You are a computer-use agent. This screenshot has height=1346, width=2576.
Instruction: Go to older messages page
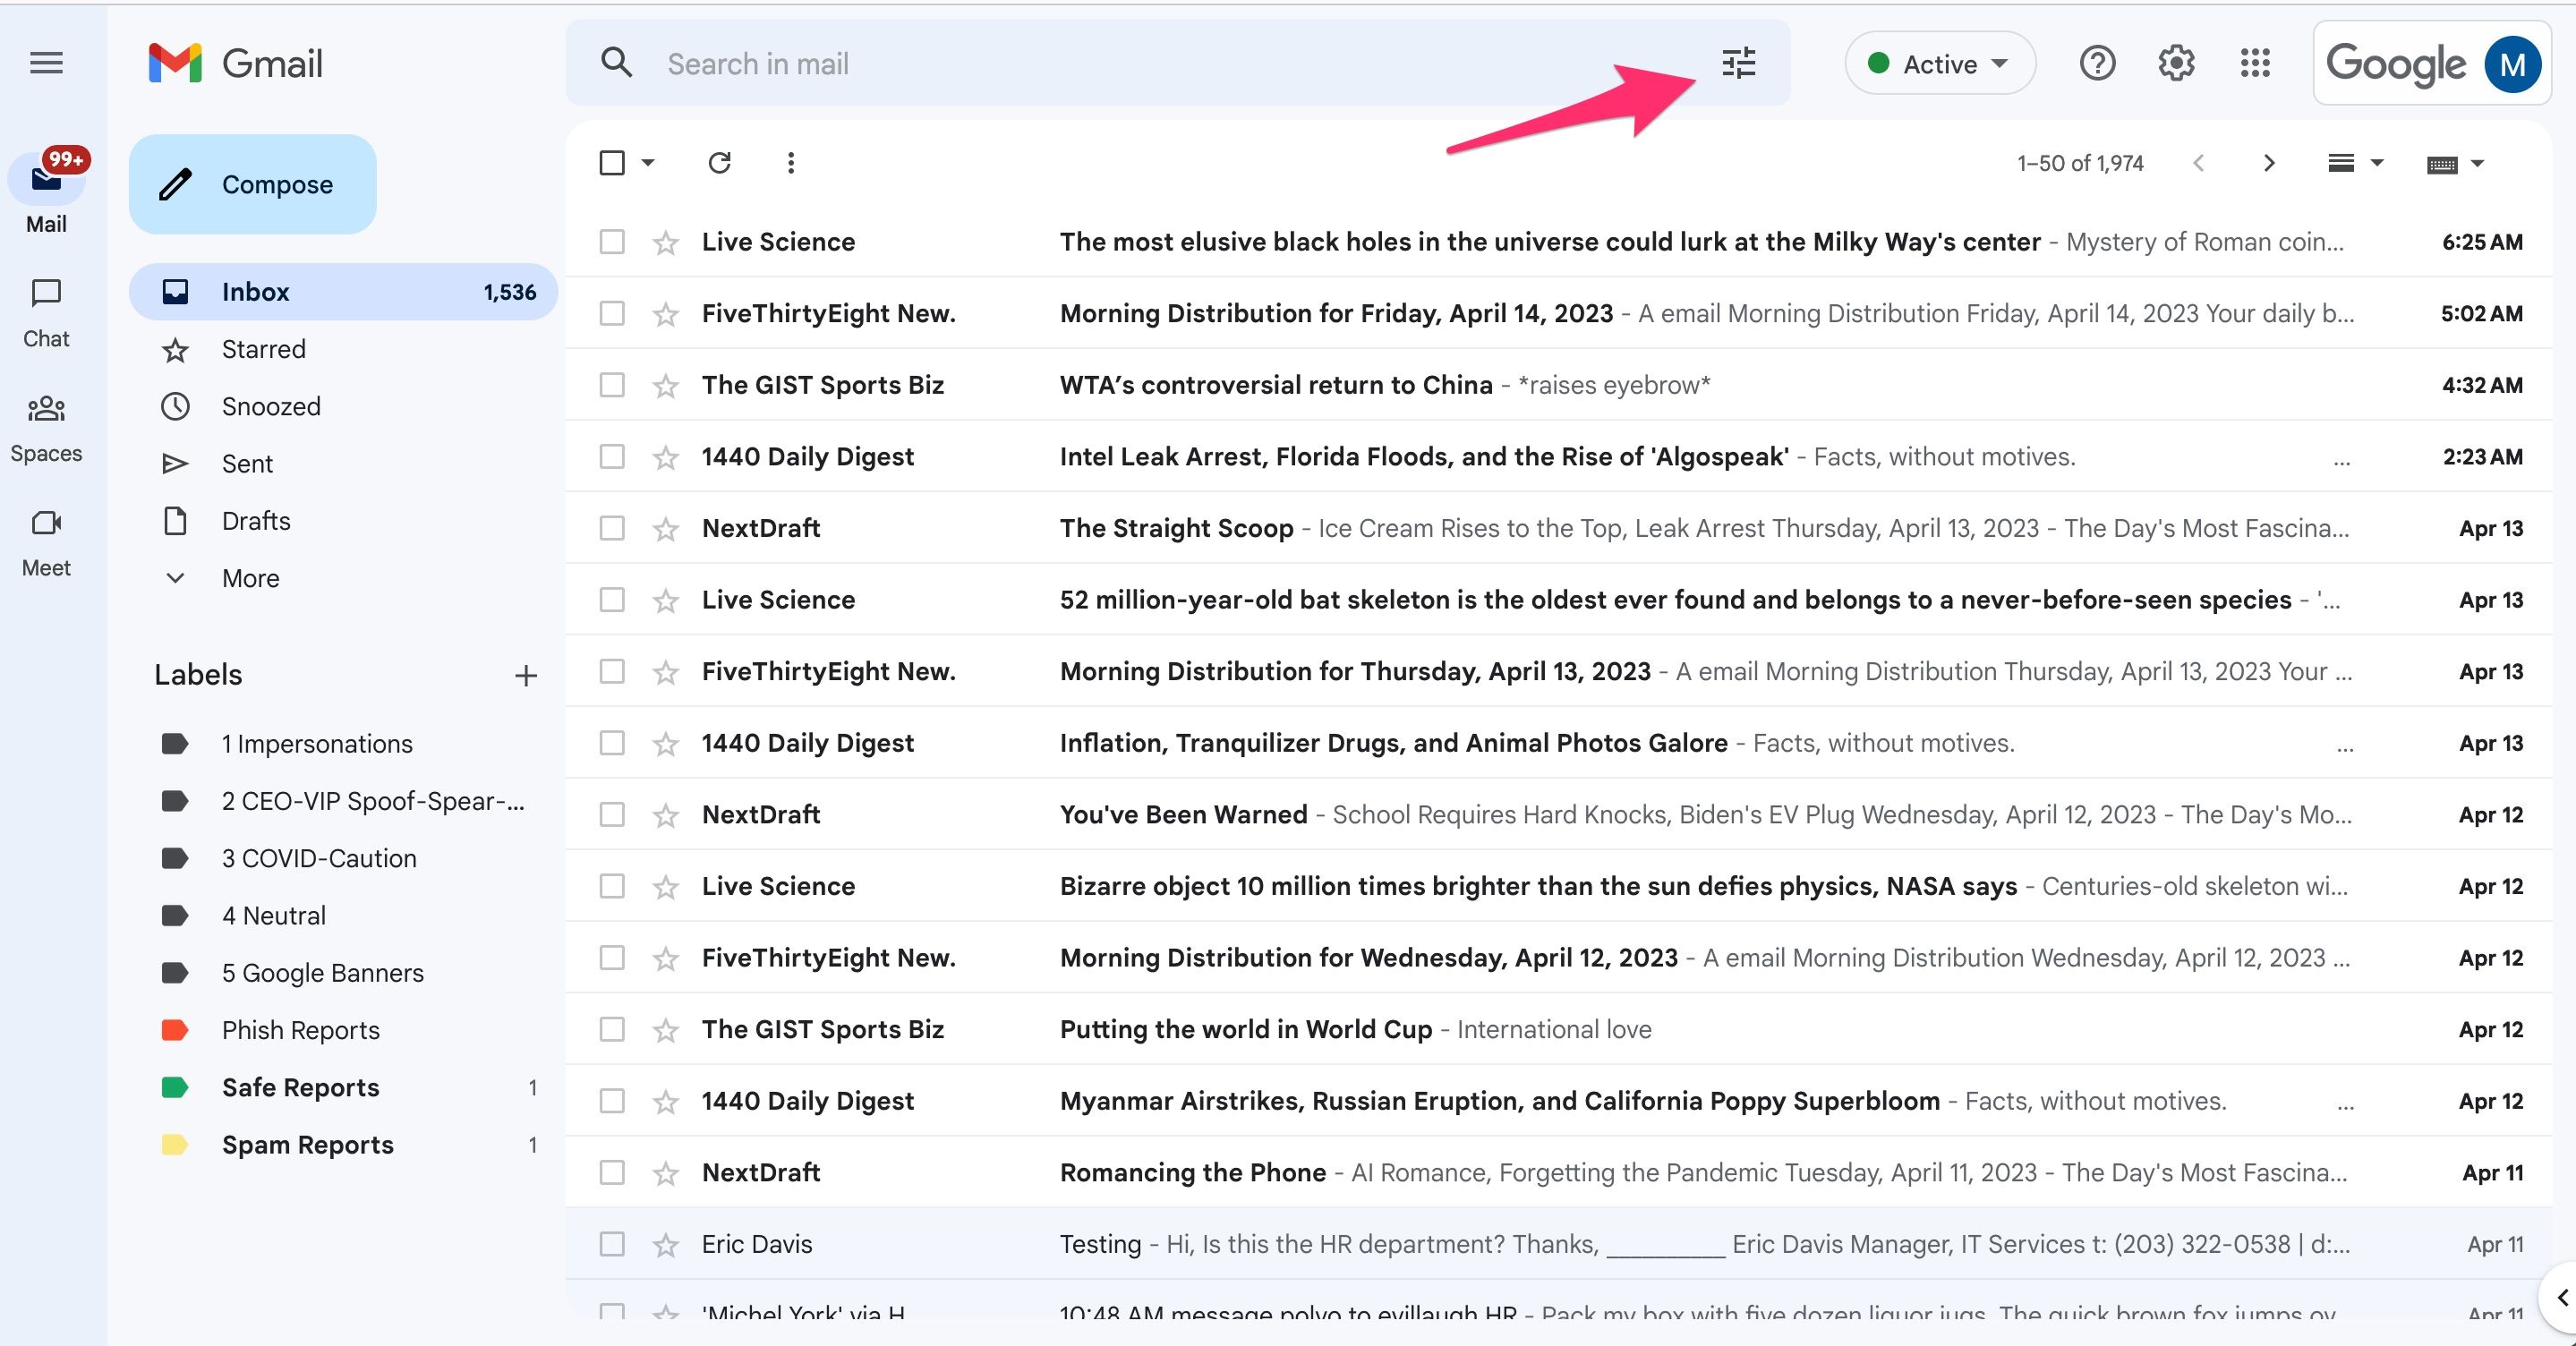tap(2269, 163)
